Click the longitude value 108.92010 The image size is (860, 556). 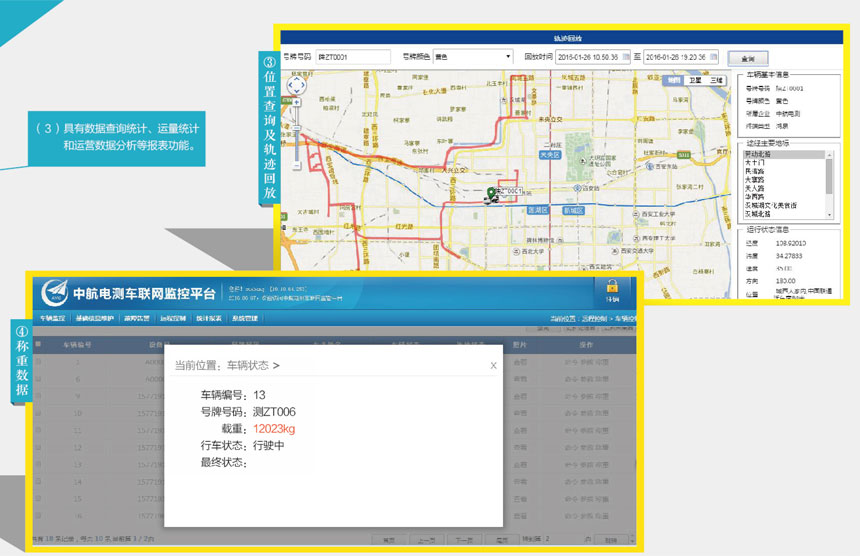pyautogui.click(x=790, y=243)
